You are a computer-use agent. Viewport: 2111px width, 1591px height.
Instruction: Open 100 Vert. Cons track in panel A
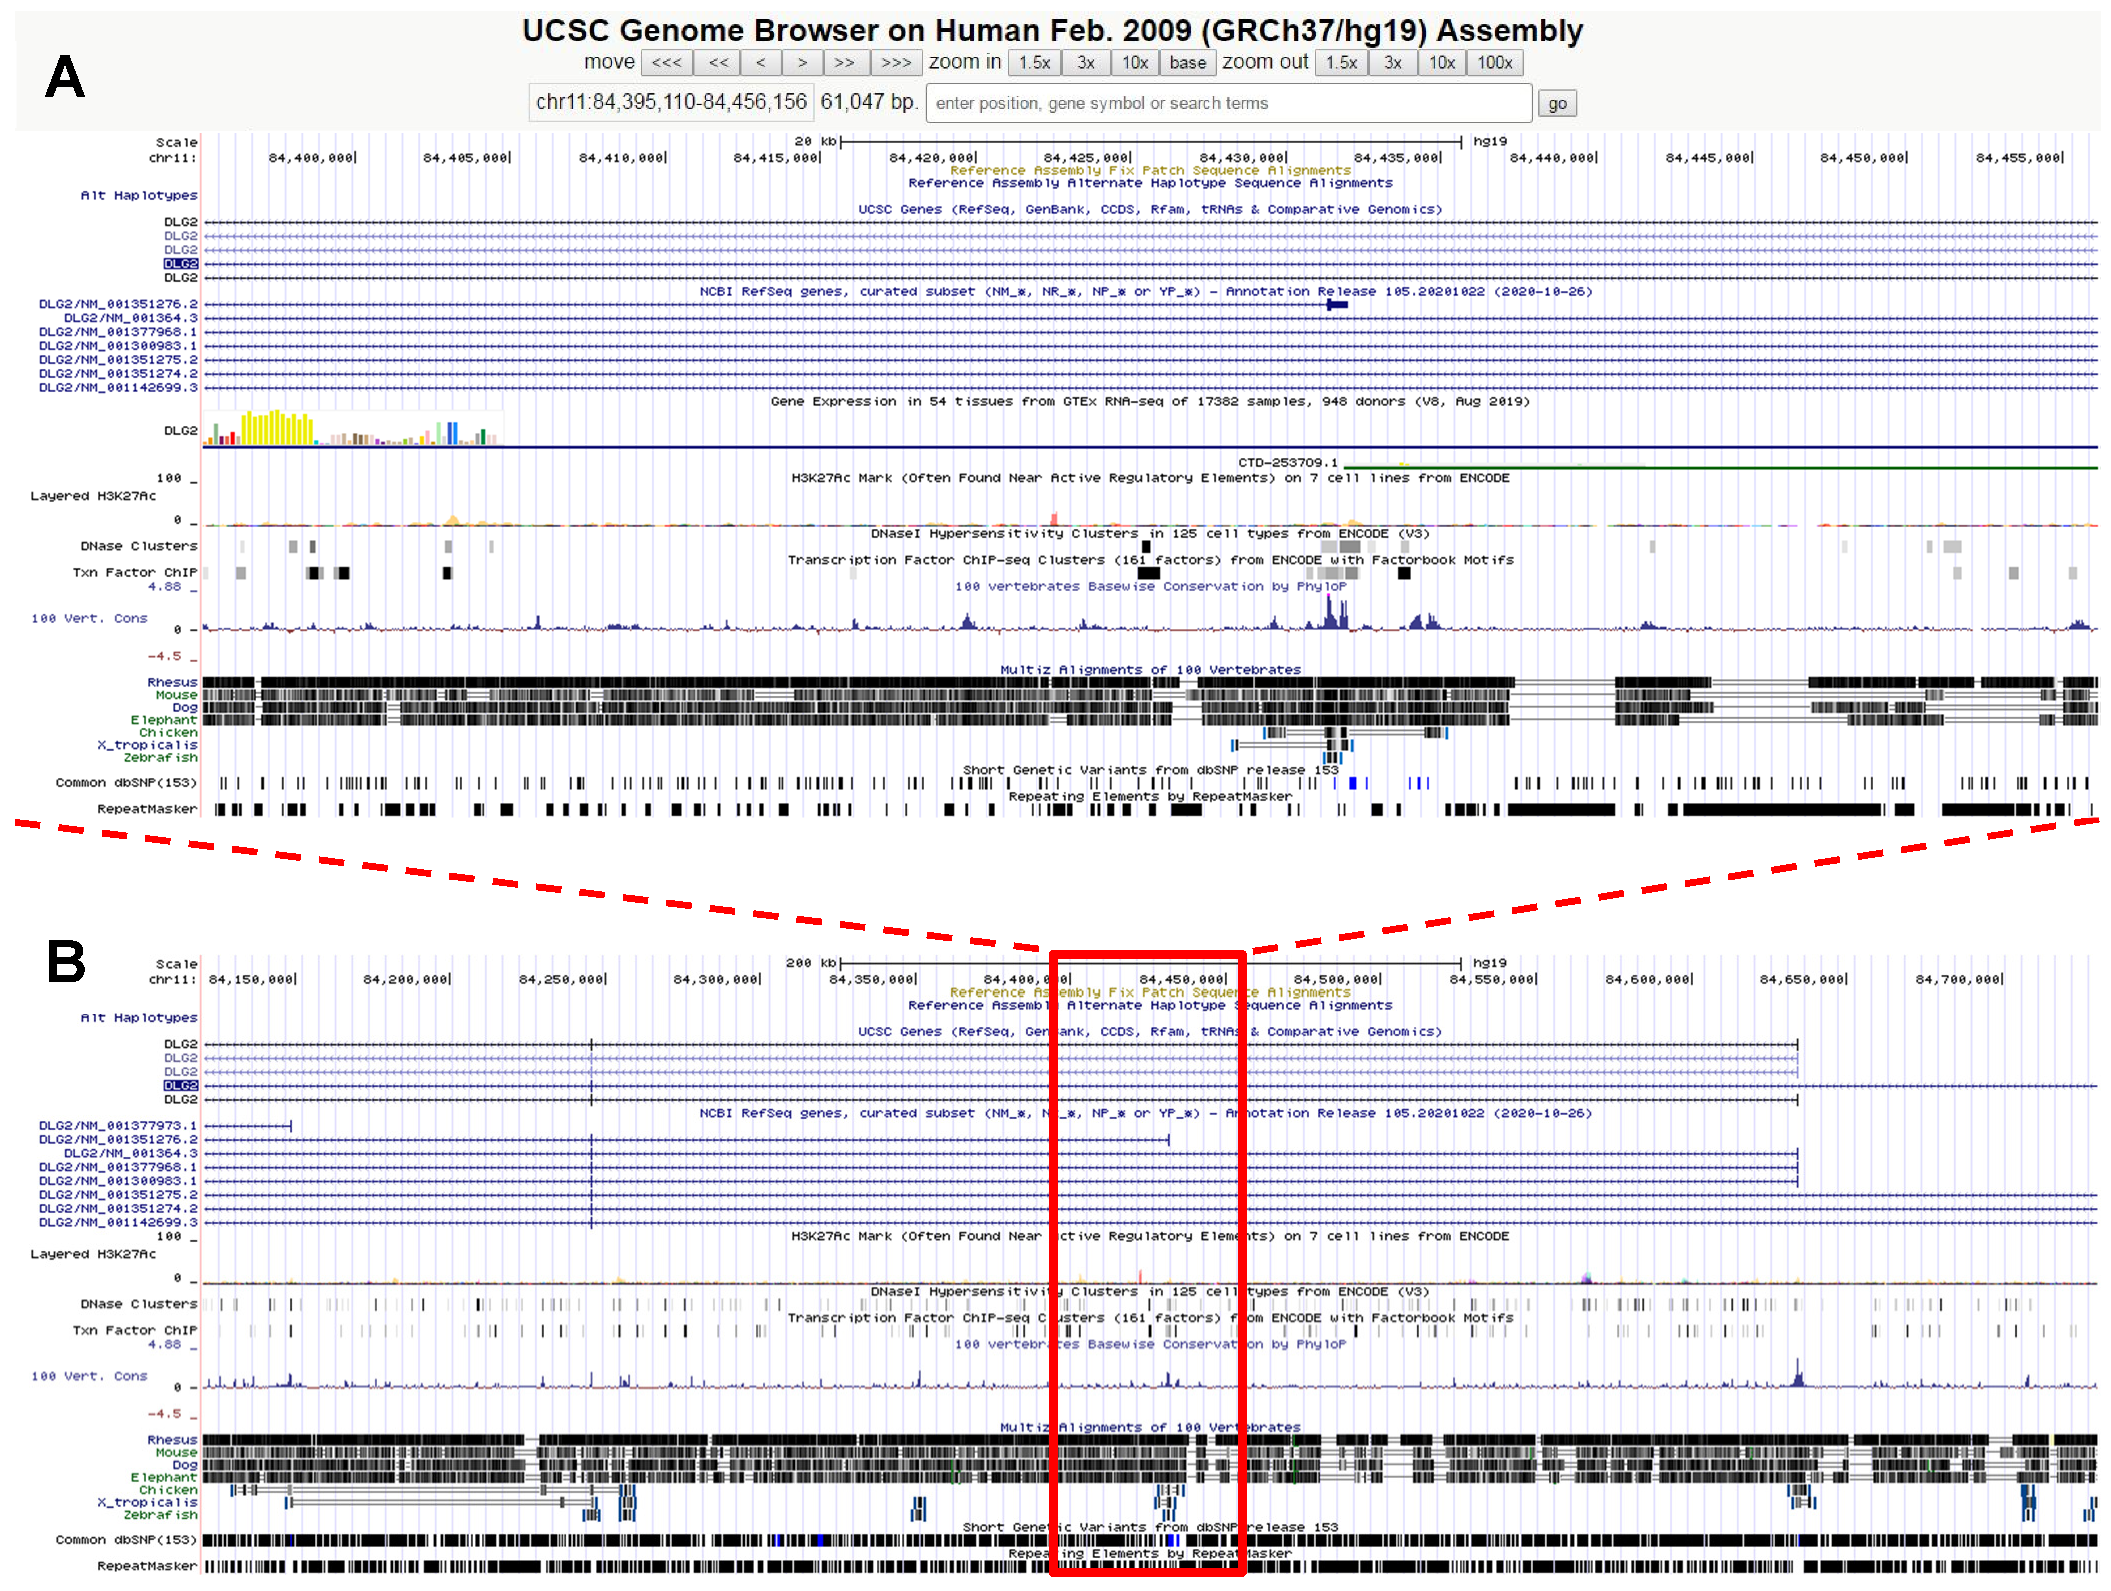click(x=89, y=619)
